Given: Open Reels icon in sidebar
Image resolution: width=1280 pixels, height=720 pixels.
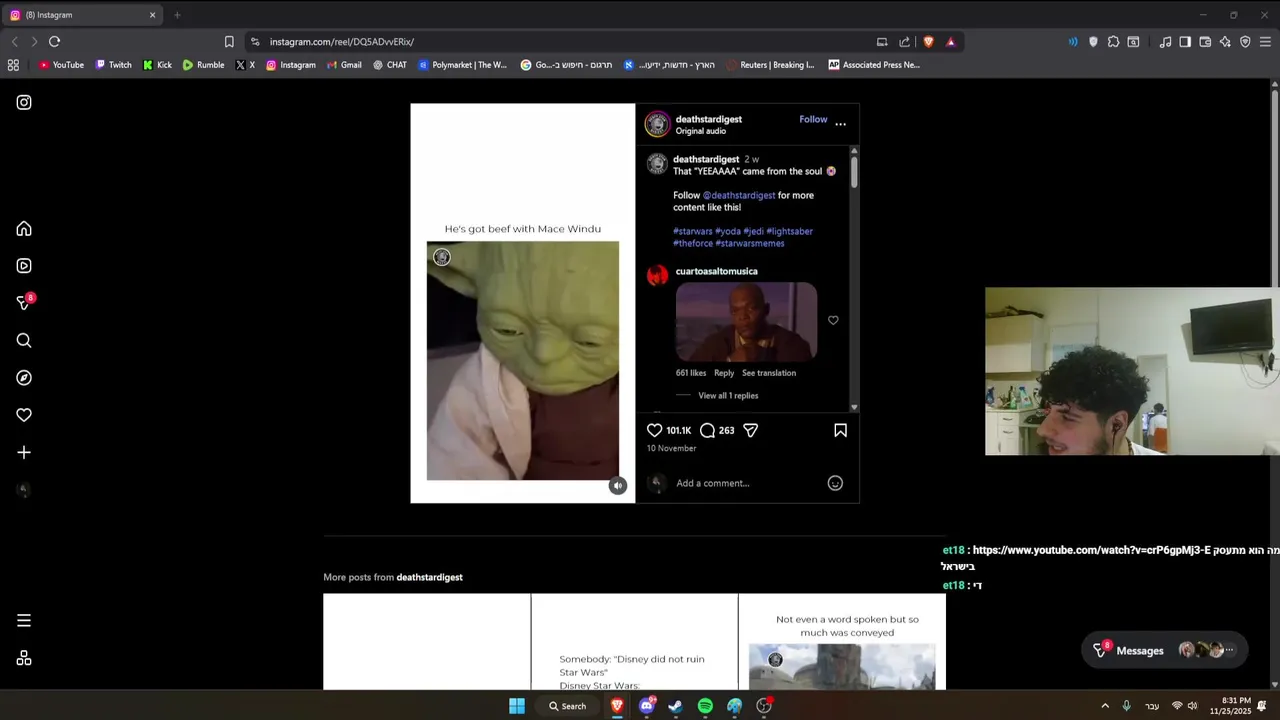Looking at the screenshot, I should click(x=24, y=266).
